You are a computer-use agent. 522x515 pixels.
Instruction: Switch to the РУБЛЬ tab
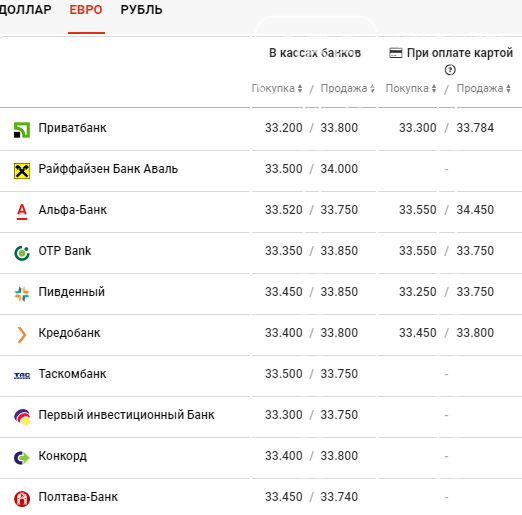[x=141, y=10]
